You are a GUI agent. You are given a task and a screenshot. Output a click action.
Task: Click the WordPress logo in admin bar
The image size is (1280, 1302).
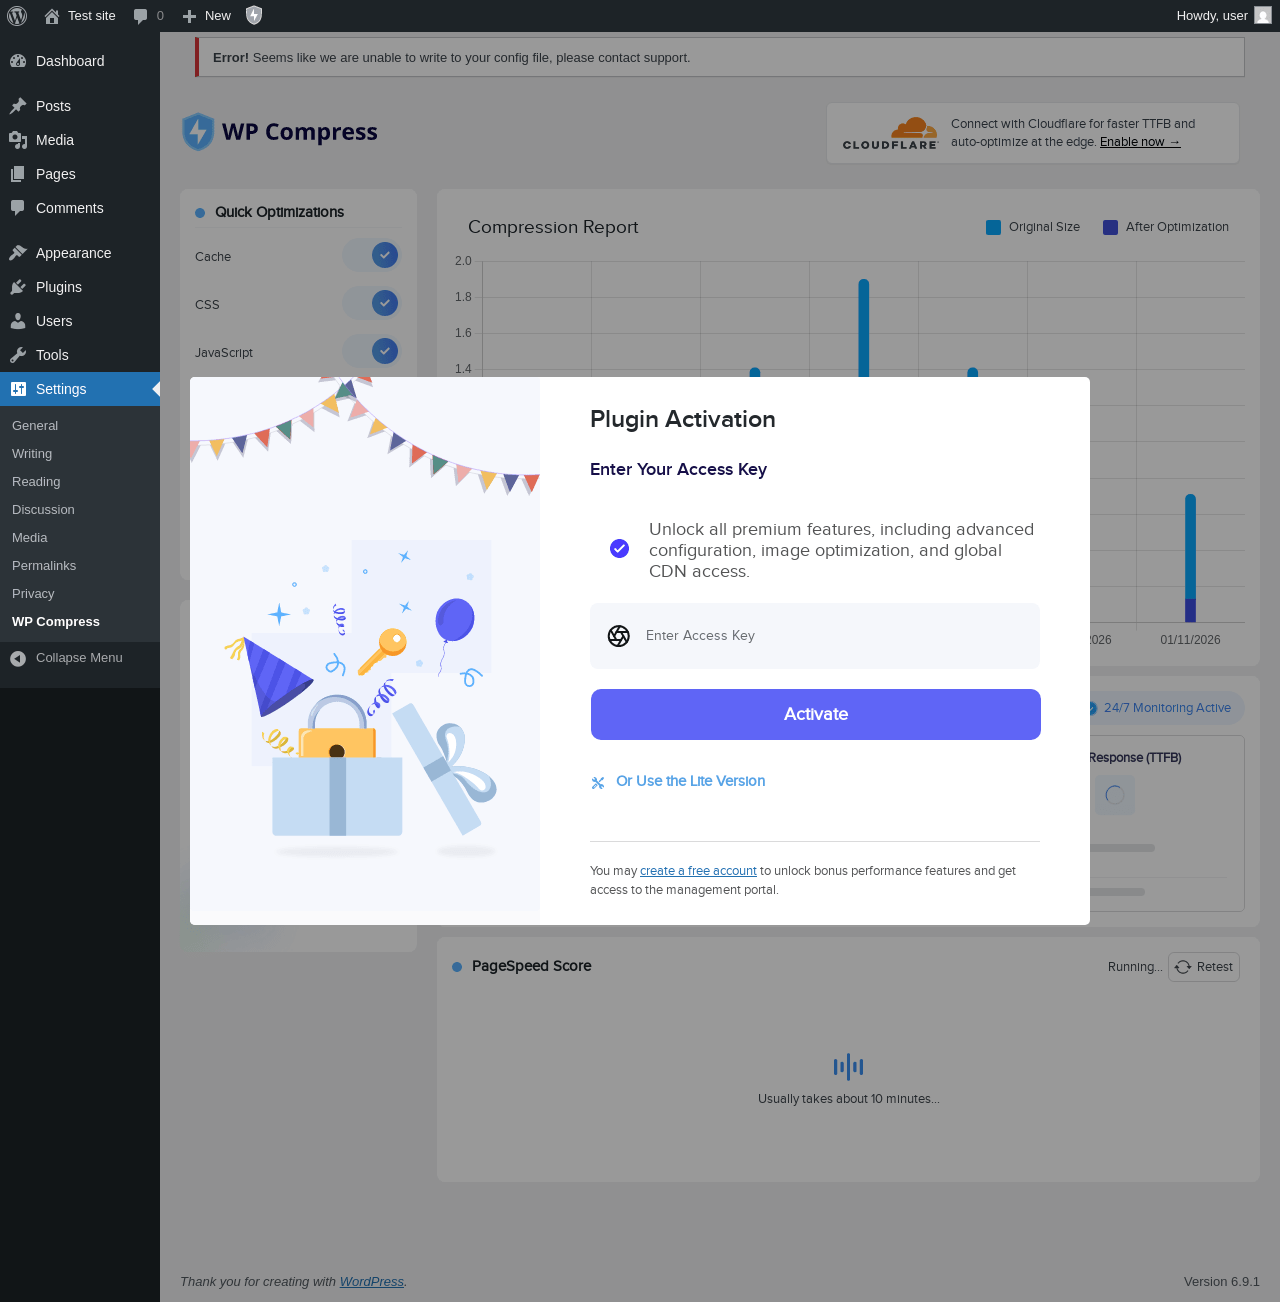pos(17,16)
